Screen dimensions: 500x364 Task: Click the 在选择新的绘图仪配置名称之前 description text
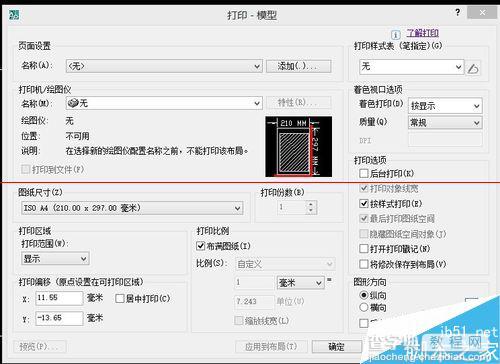157,151
